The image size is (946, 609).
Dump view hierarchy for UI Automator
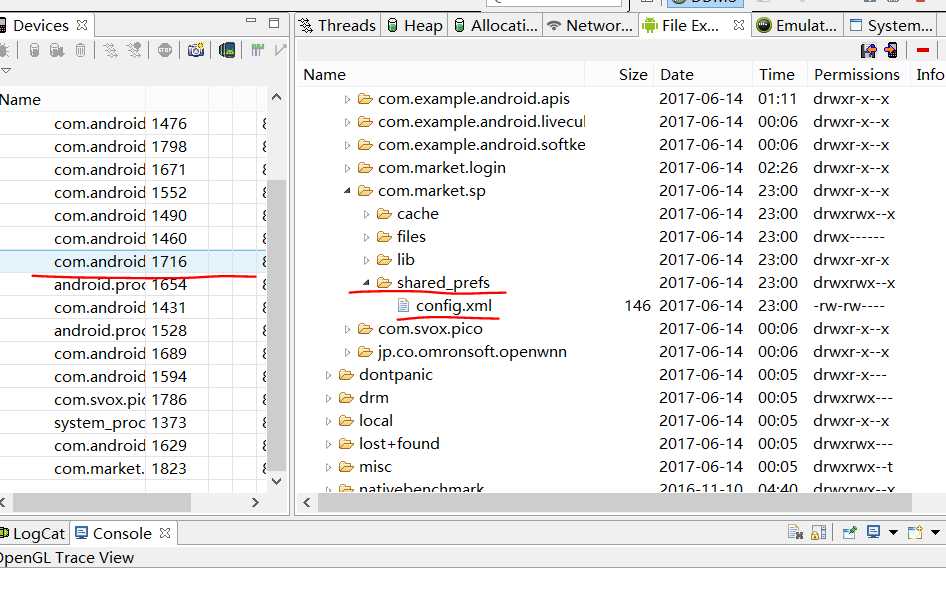[x=227, y=50]
